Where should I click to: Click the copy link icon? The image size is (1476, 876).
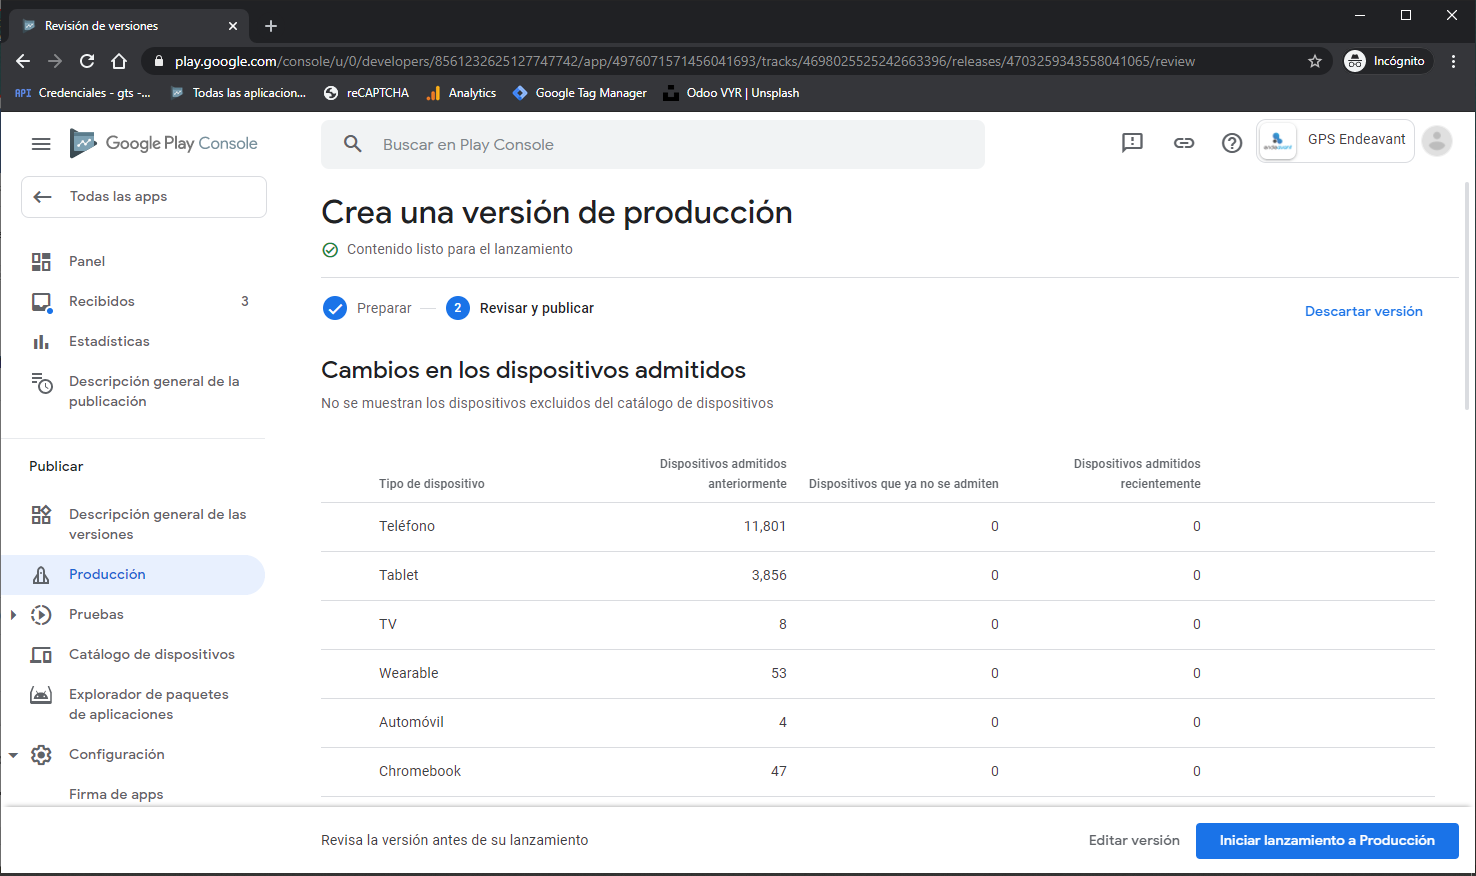1184,143
